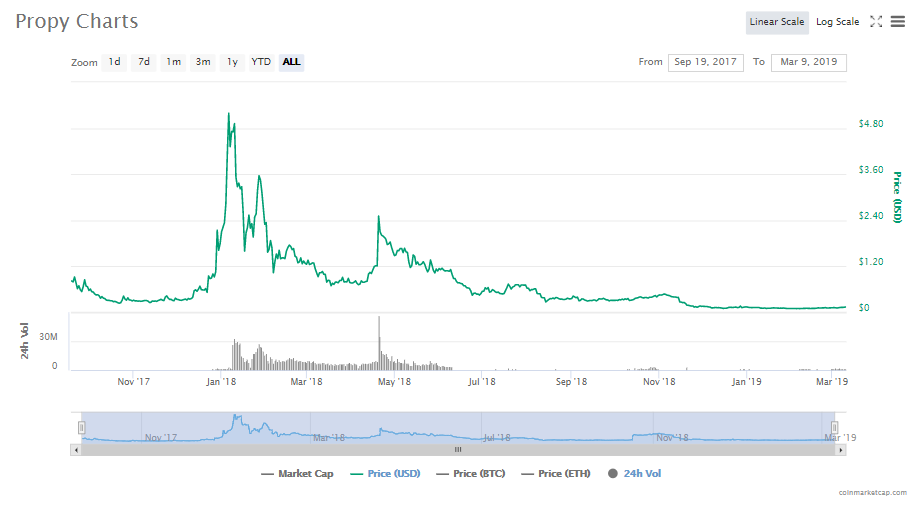The height and width of the screenshot is (510, 919).
Task: Set zoom range to 1d
Action: click(114, 62)
